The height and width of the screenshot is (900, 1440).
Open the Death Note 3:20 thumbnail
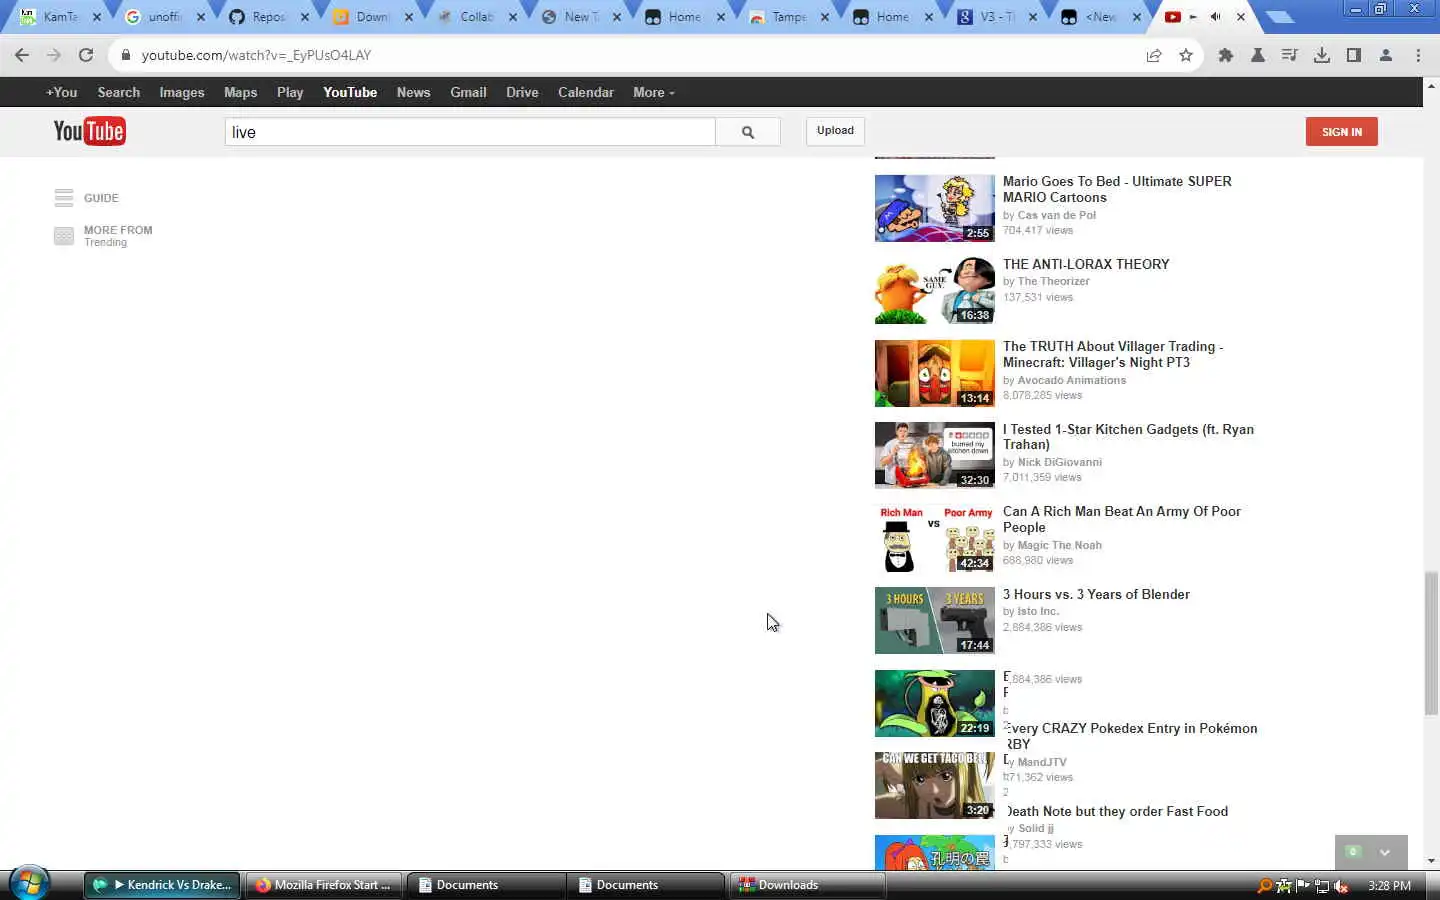[935, 785]
